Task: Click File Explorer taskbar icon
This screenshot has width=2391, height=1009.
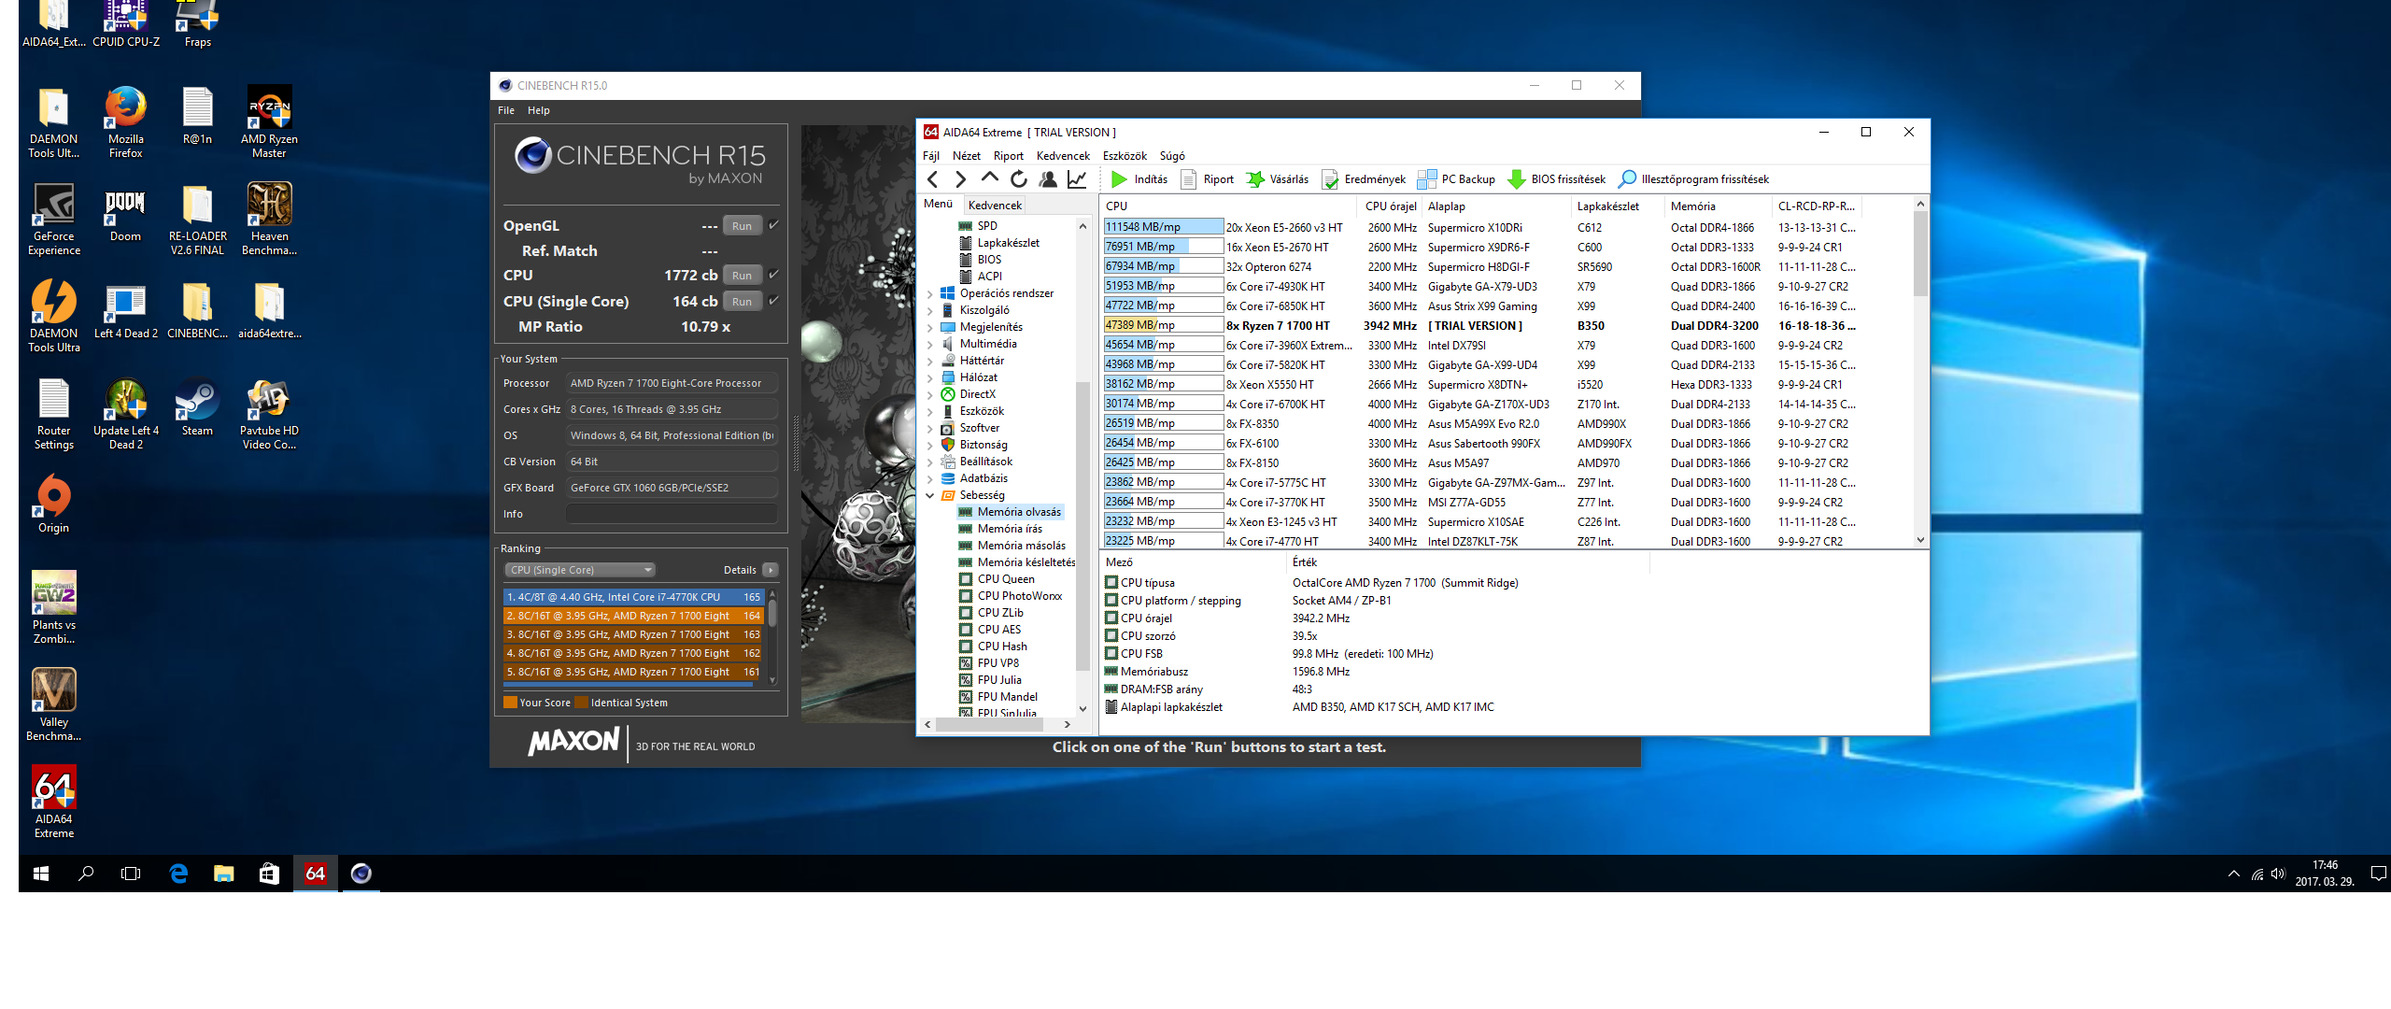Action: click(x=224, y=873)
